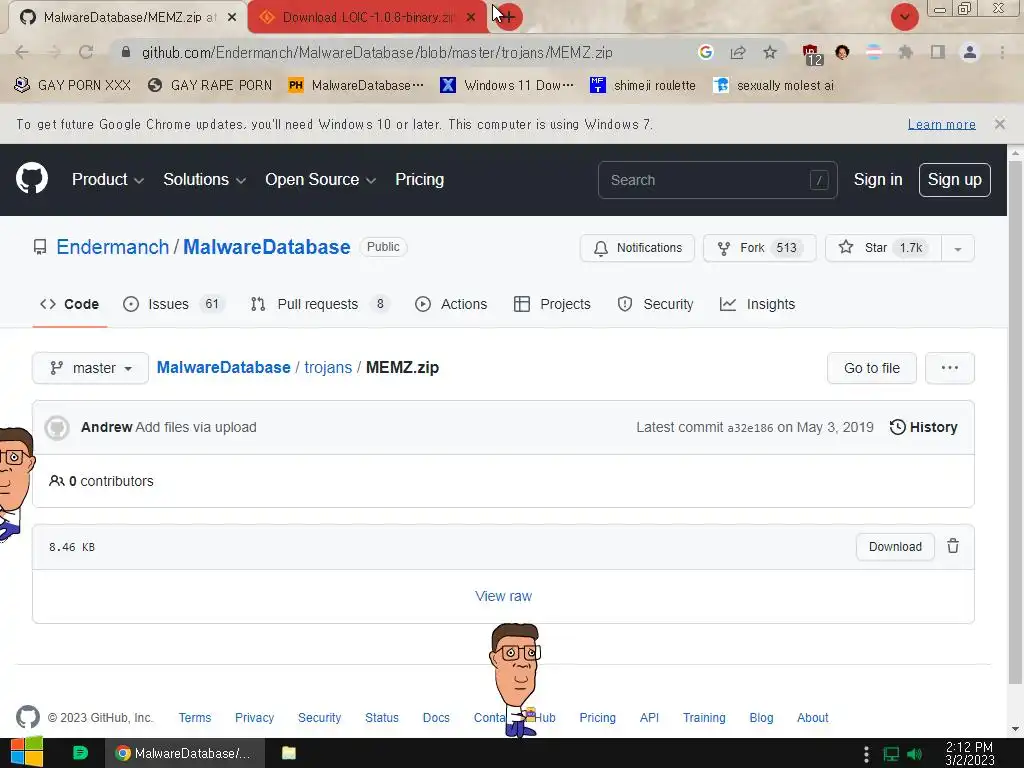Click the Pricing link in the header
Viewport: 1024px width, 768px height.
[x=419, y=180]
